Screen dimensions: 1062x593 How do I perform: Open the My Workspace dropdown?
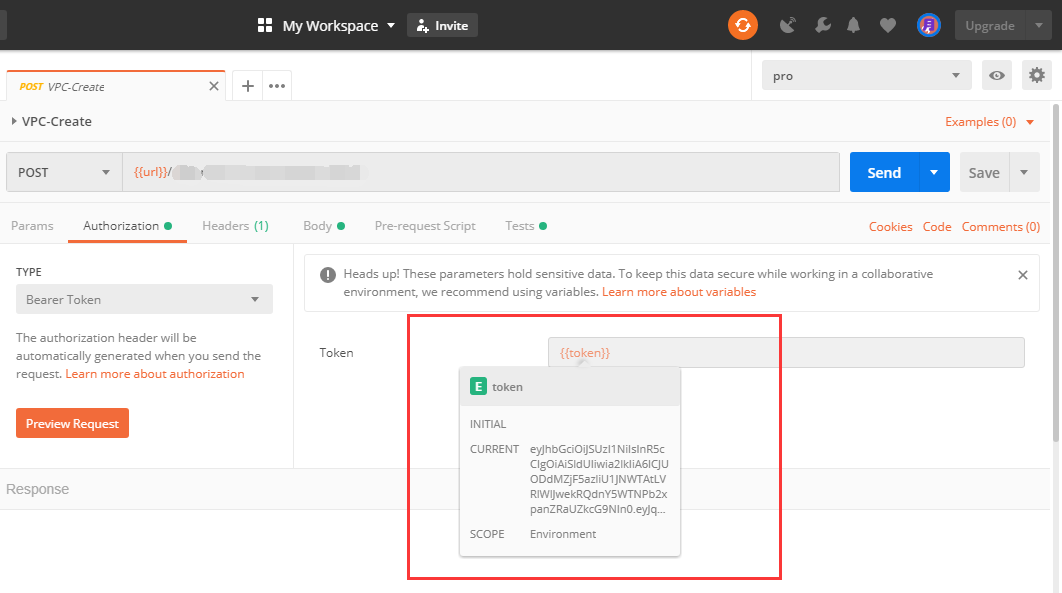(339, 26)
